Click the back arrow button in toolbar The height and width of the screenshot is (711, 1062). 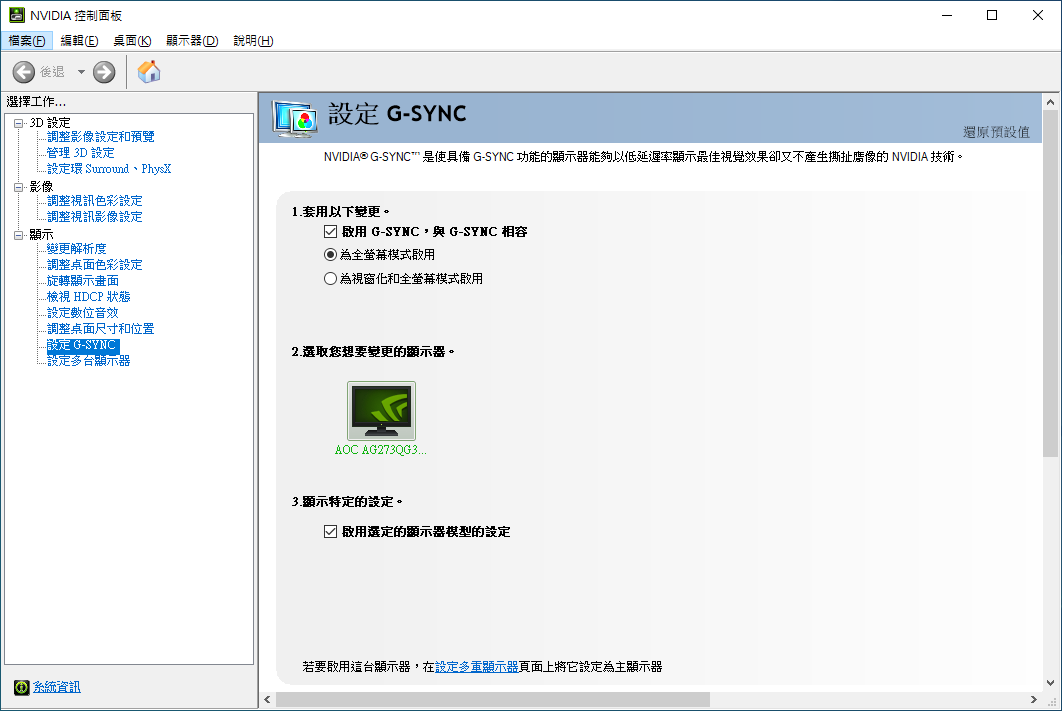pos(24,72)
